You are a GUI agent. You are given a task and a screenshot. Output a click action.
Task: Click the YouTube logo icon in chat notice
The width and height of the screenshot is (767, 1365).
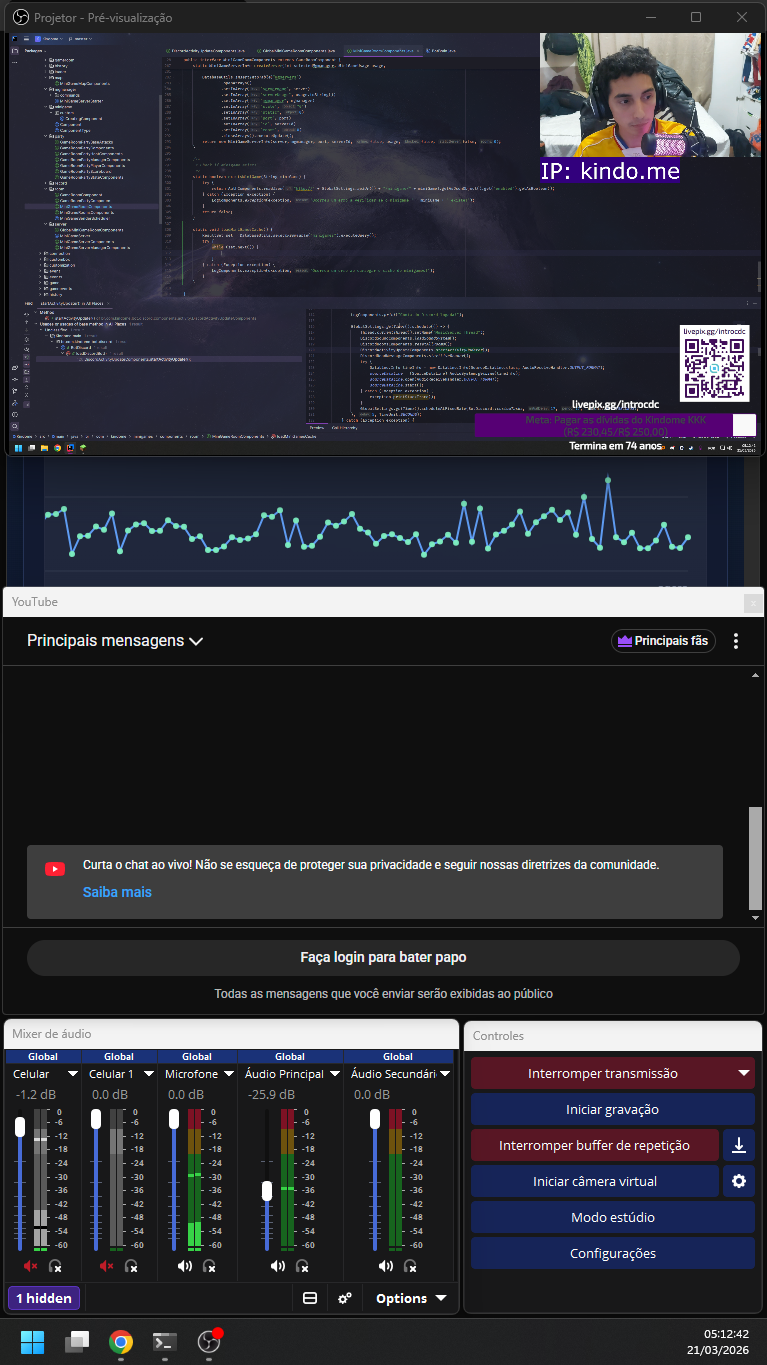55,869
